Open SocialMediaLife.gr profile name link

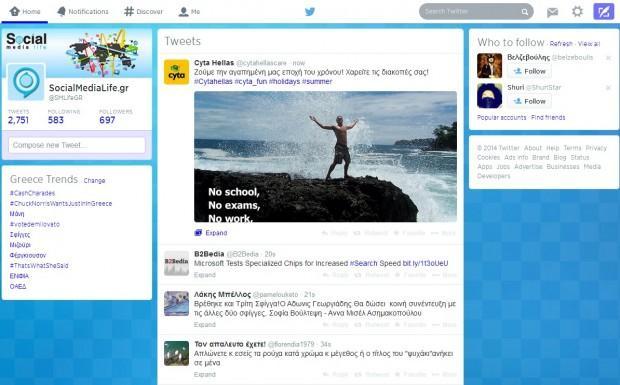coord(89,88)
